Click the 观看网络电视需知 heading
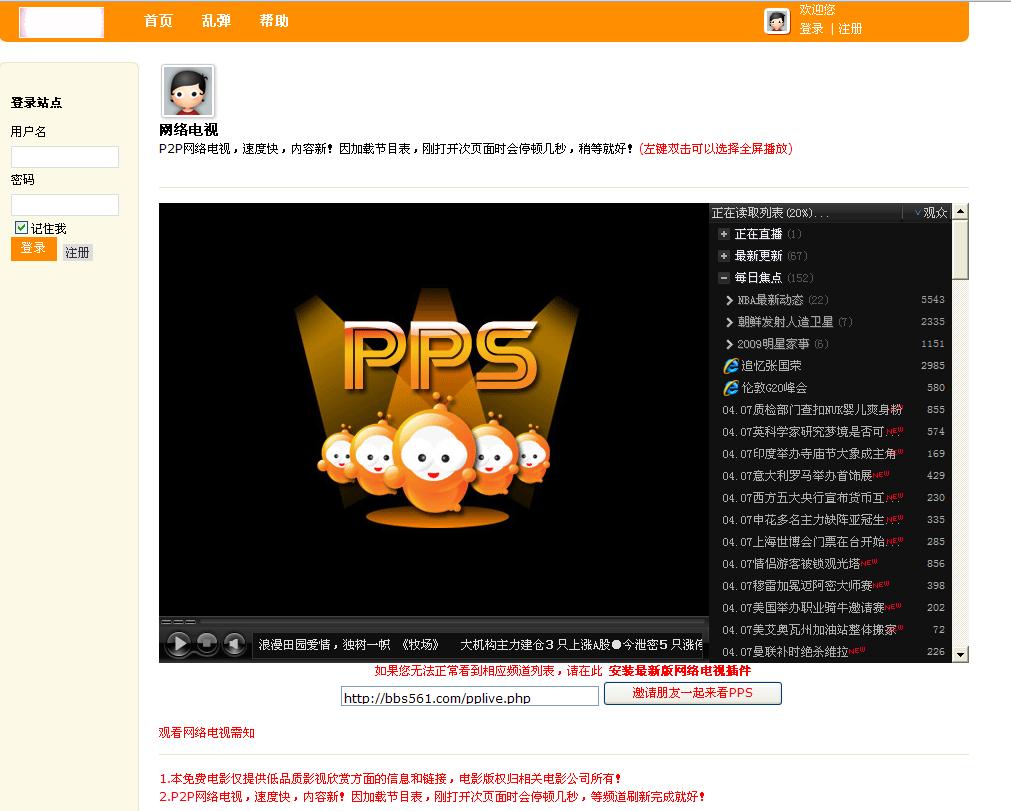 (207, 733)
